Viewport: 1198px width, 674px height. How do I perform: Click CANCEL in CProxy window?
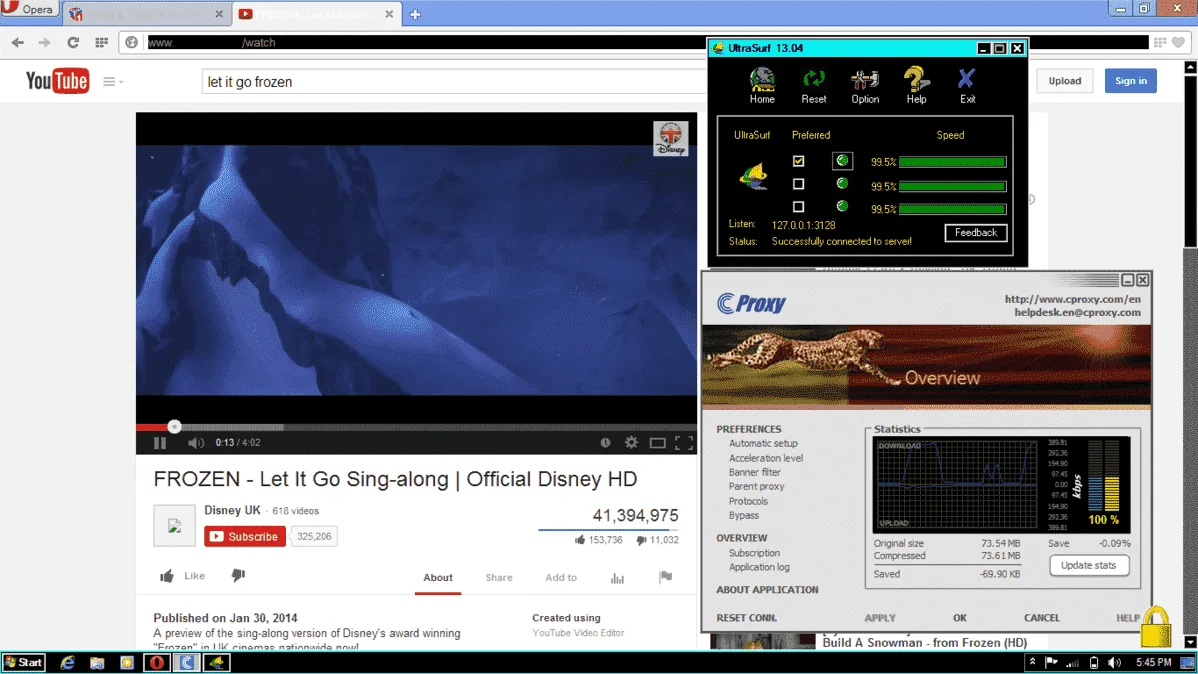tap(1041, 617)
